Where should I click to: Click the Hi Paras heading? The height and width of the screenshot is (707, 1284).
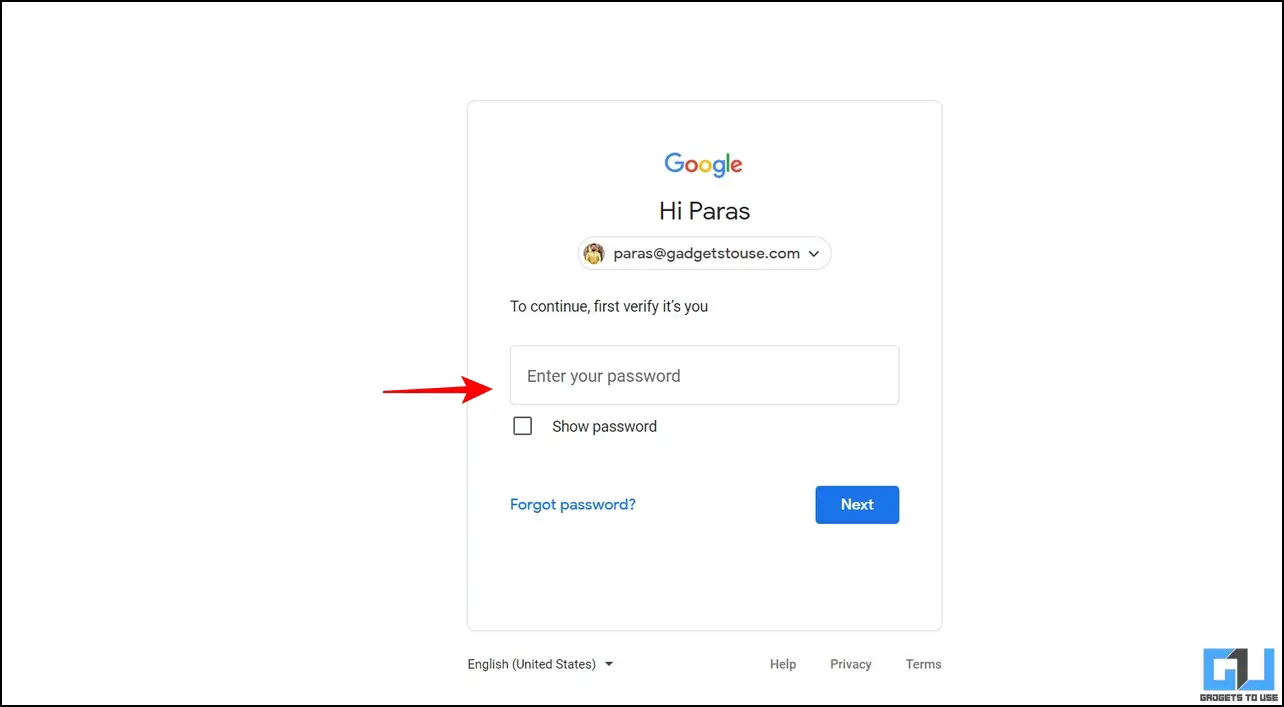[x=704, y=211]
